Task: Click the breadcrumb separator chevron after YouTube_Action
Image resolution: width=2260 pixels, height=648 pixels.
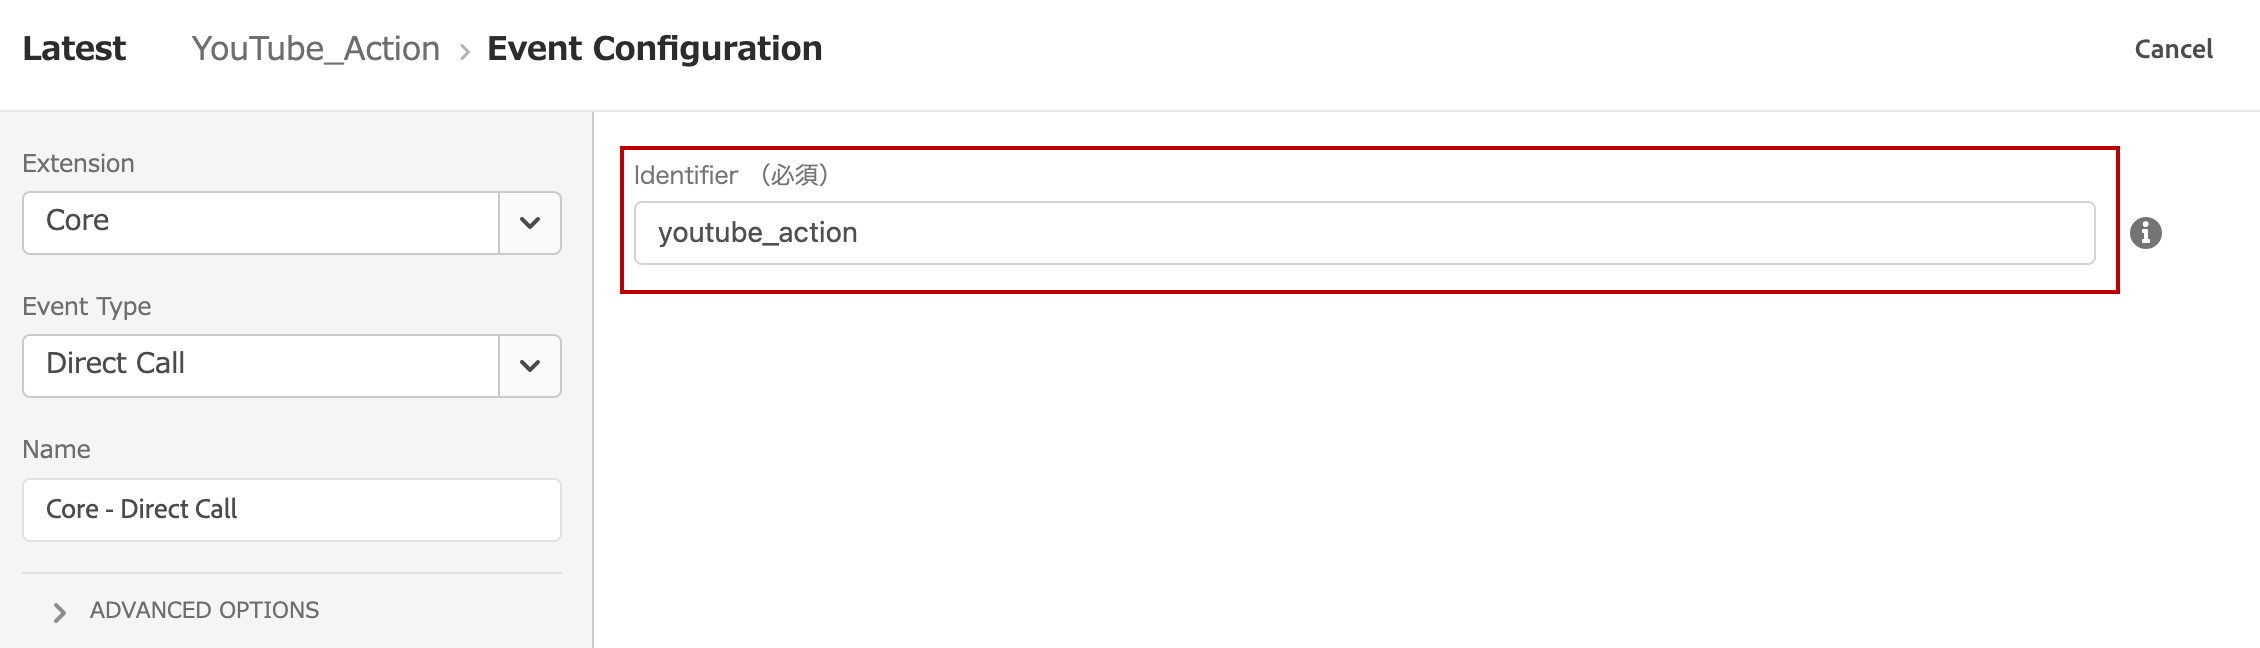Action: (464, 51)
